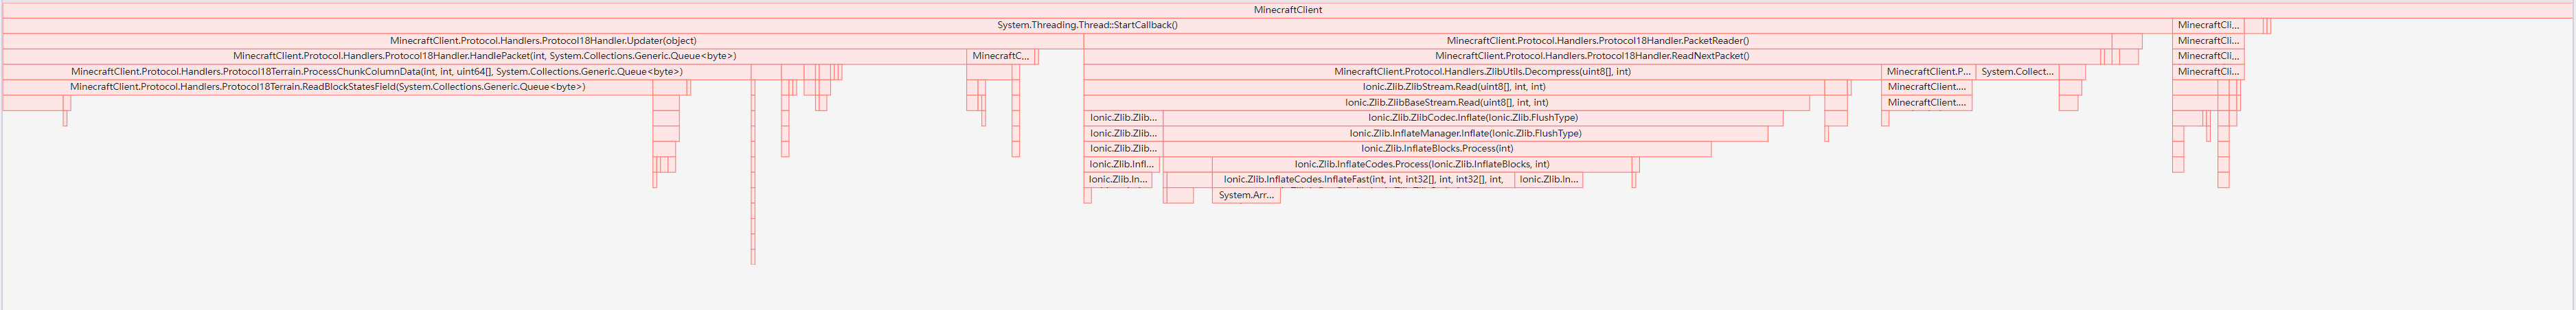Click the Ionic.Zlib.InflateBlocks.Process(int) frame
The image size is (2576, 310).
1437,149
